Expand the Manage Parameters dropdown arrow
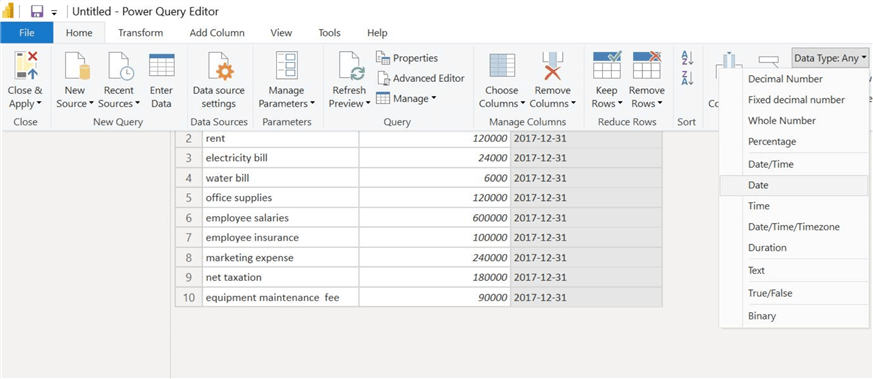 312,104
